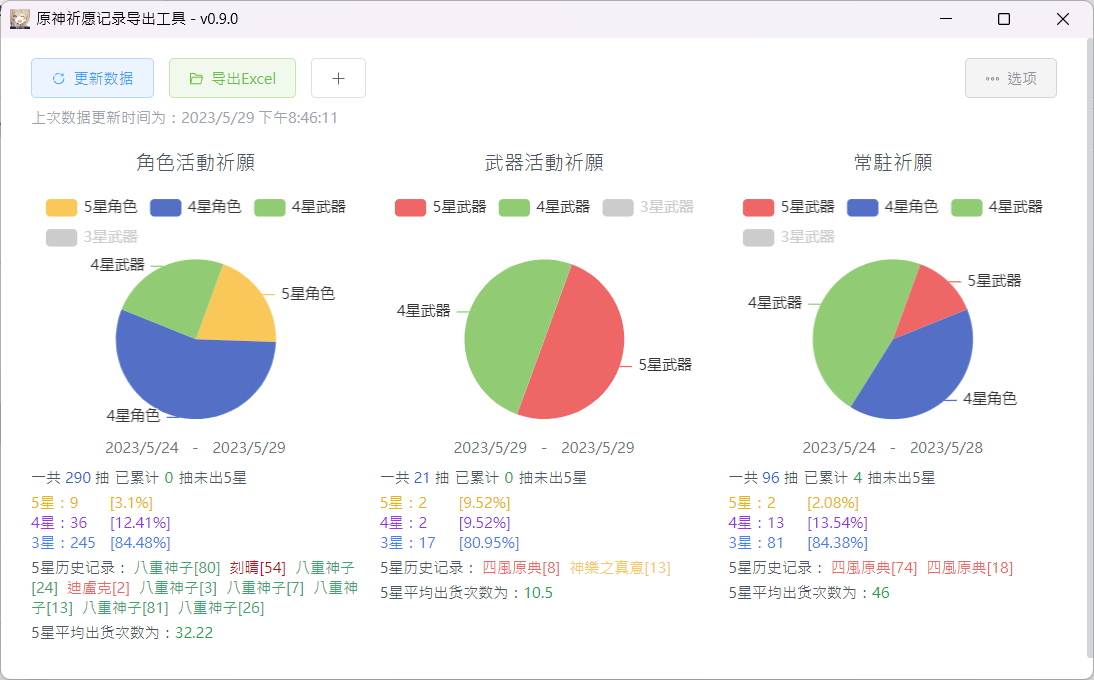Click 四風原典[74] history entry

pos(874,568)
